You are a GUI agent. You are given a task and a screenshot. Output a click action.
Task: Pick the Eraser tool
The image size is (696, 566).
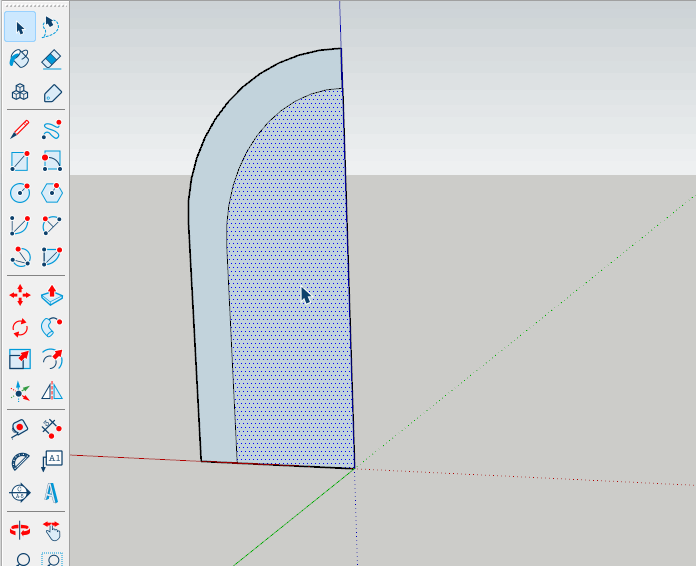point(51,59)
